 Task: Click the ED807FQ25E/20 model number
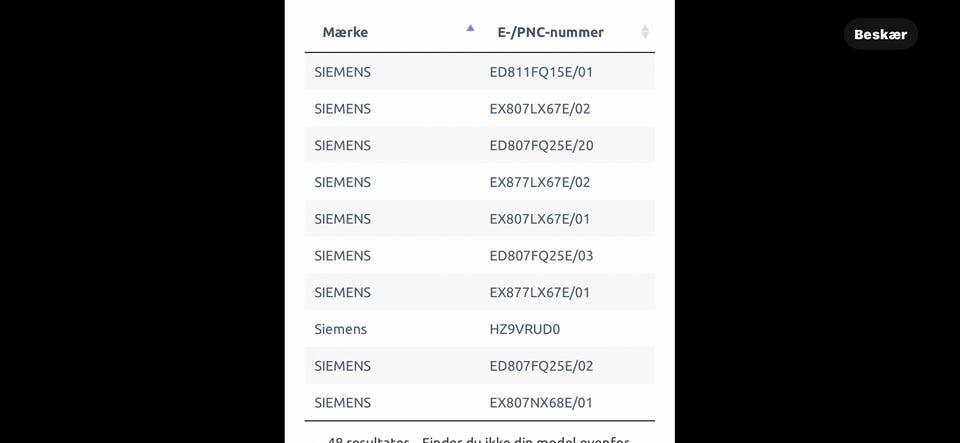[x=541, y=146]
